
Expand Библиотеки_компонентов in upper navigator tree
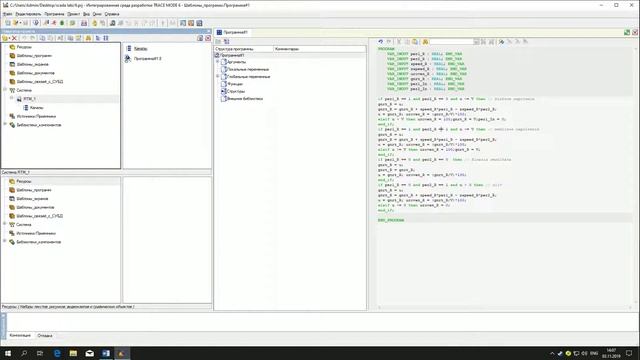pyautogui.click(x=5, y=124)
